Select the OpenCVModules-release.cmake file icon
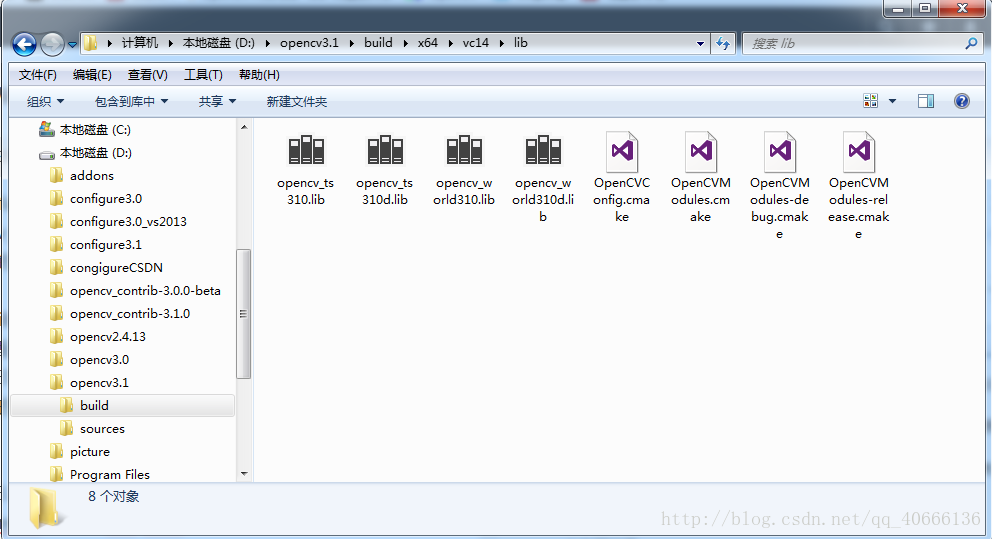 click(x=859, y=152)
